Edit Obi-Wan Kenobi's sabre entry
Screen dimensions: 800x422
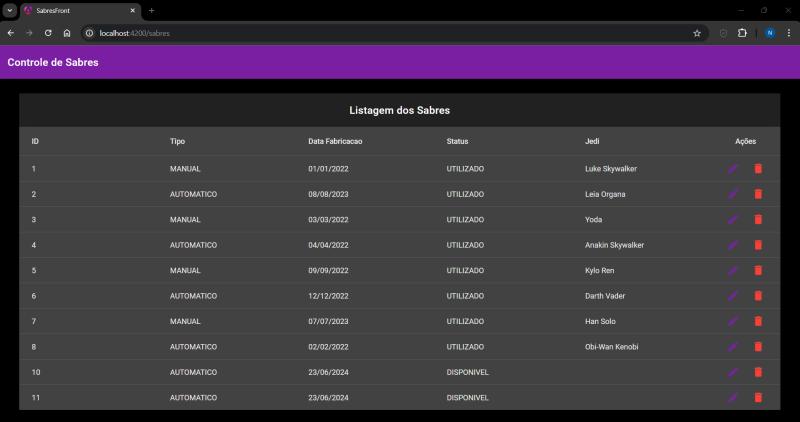click(x=733, y=347)
